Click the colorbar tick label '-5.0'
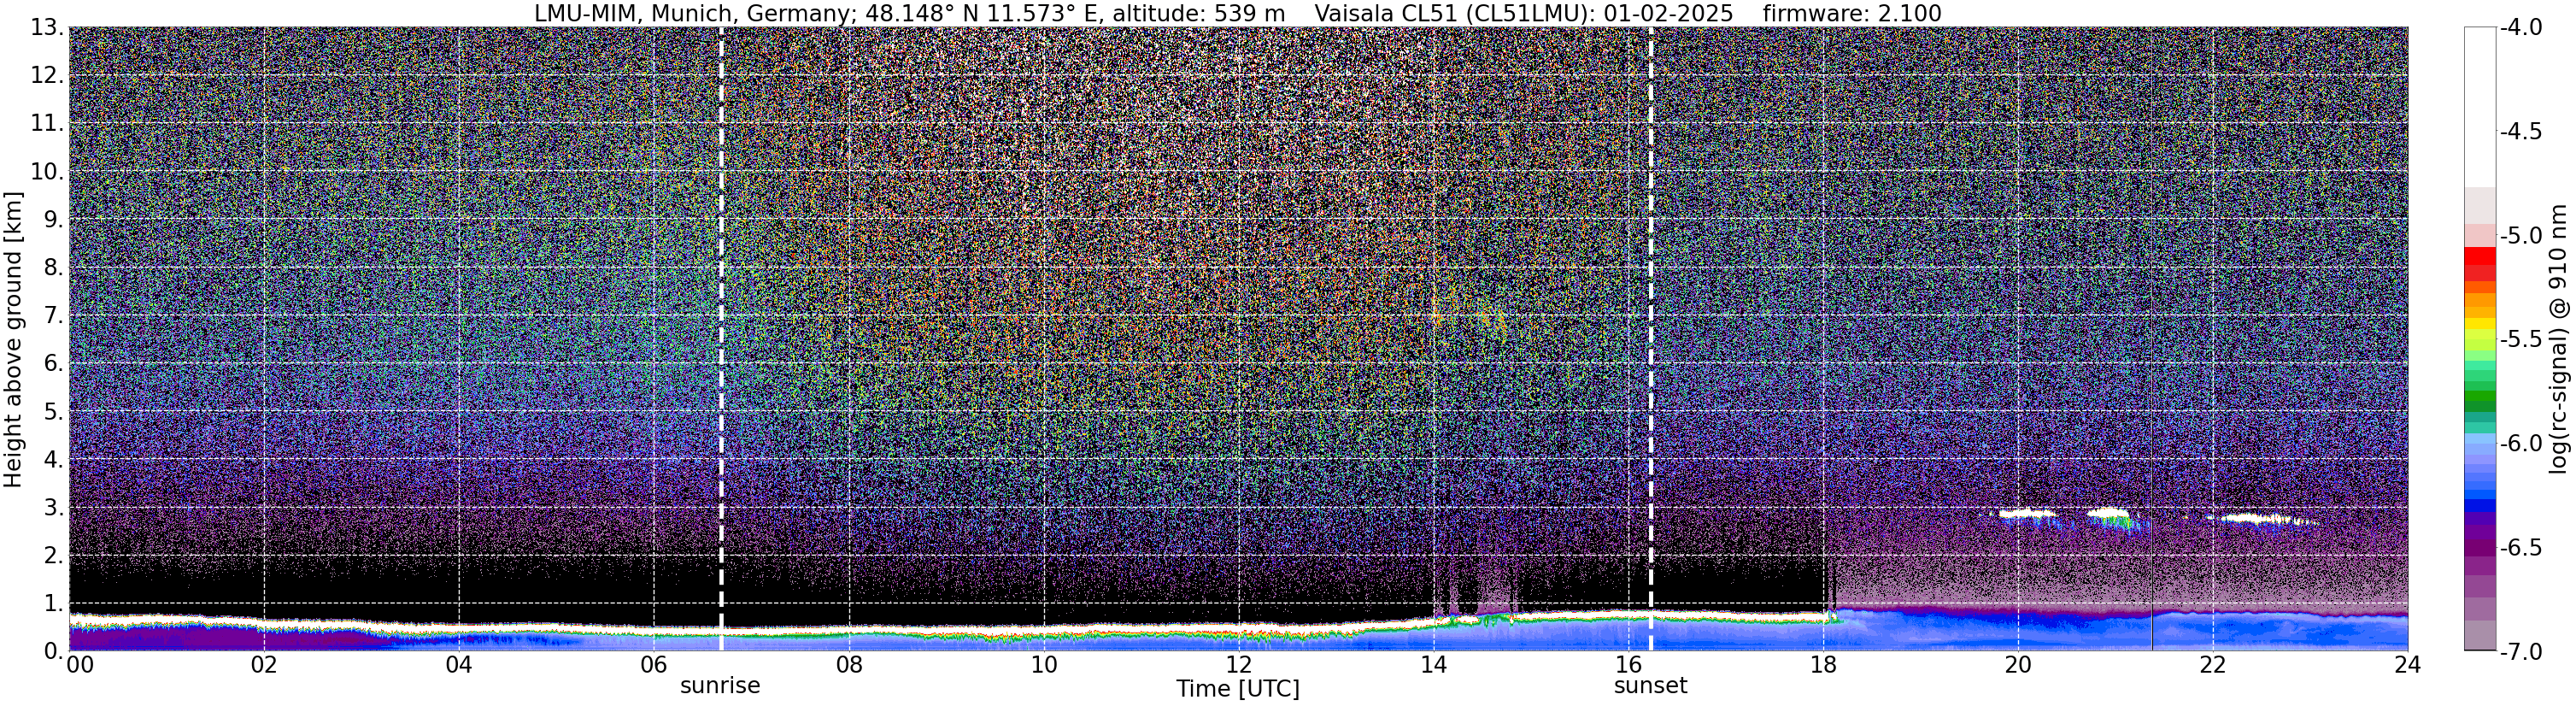Viewport: 2576px width, 706px height. [2520, 236]
